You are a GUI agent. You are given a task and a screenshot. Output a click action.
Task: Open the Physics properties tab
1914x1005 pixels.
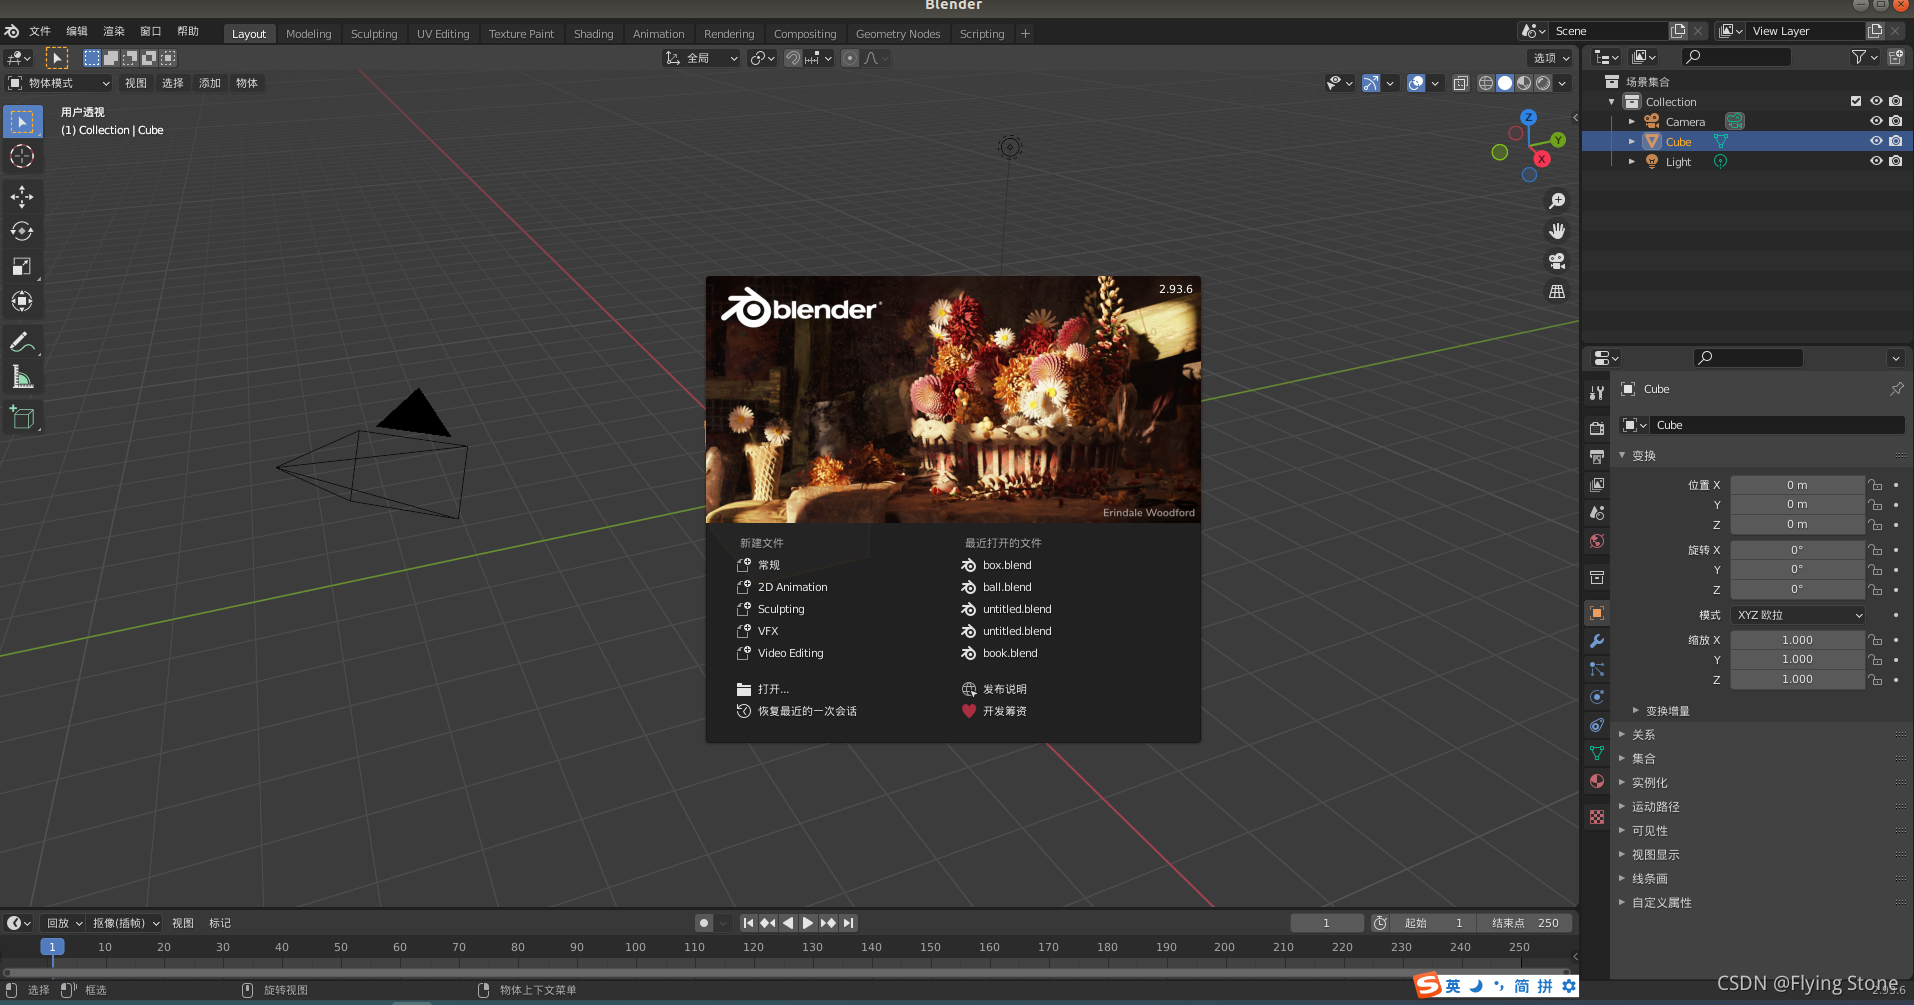point(1597,697)
